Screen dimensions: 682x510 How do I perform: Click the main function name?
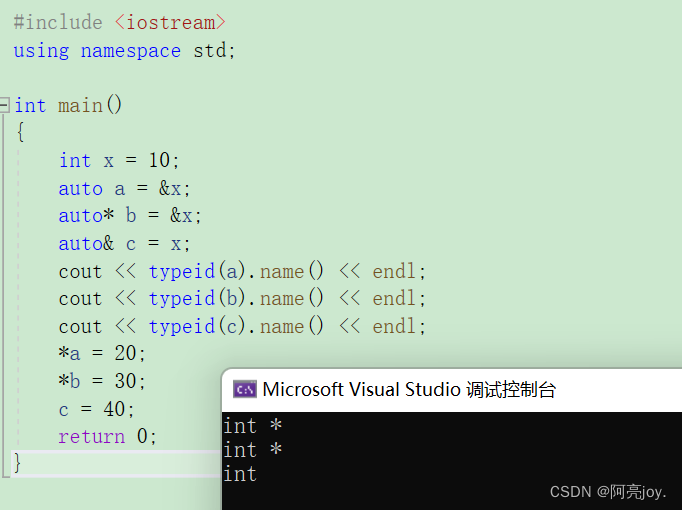tap(80, 106)
